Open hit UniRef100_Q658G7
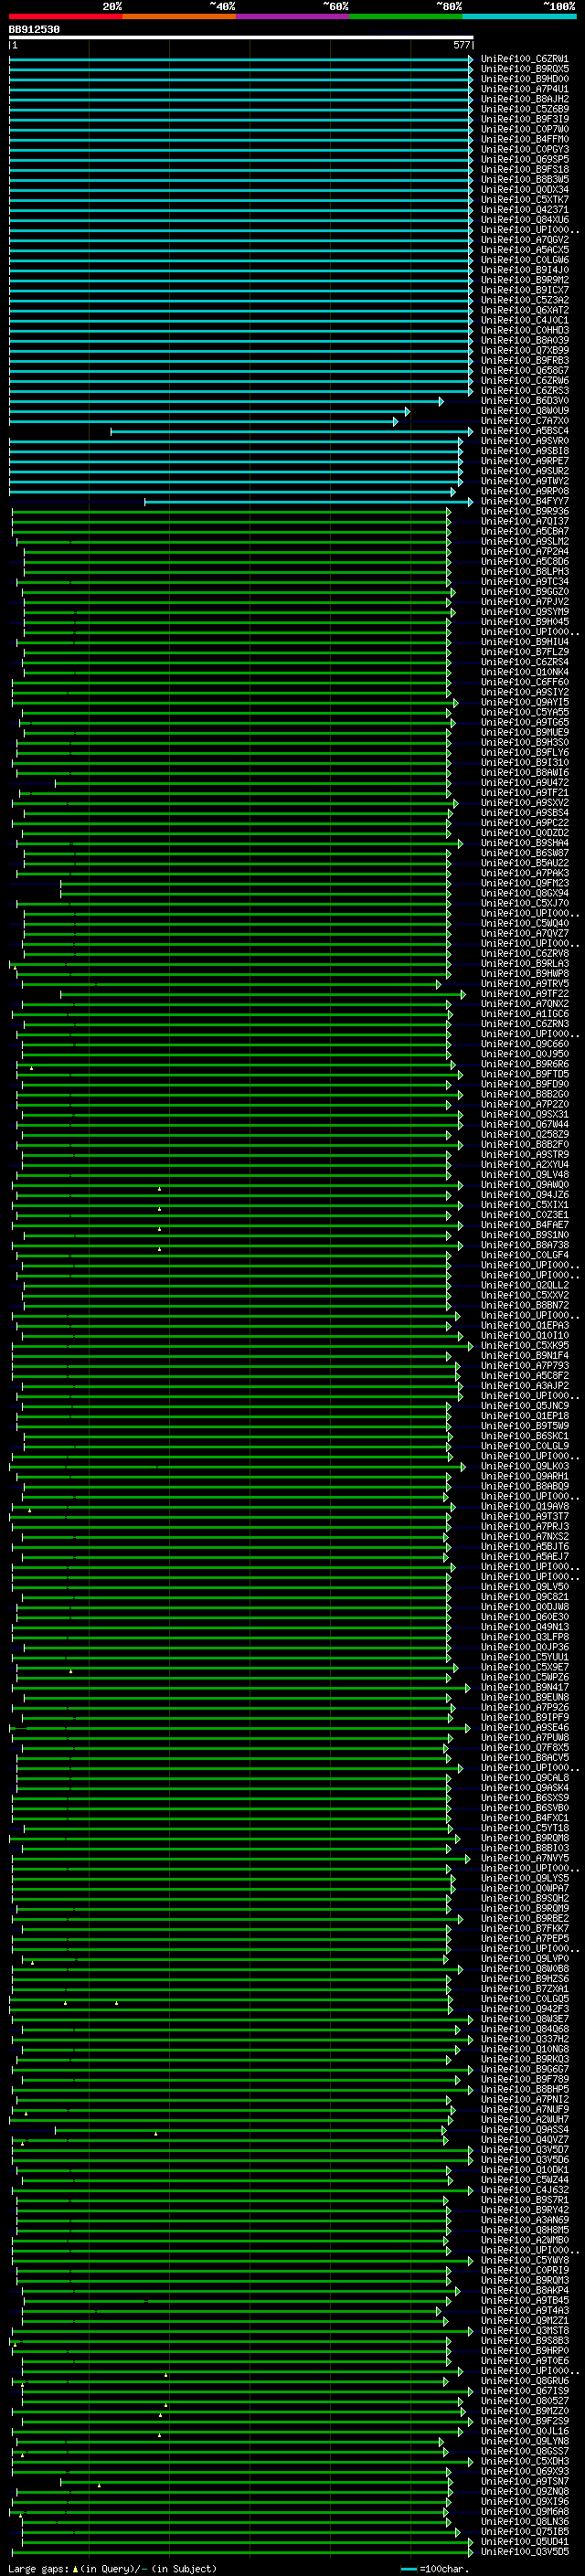This screenshot has height=2576, width=585. click(524, 371)
